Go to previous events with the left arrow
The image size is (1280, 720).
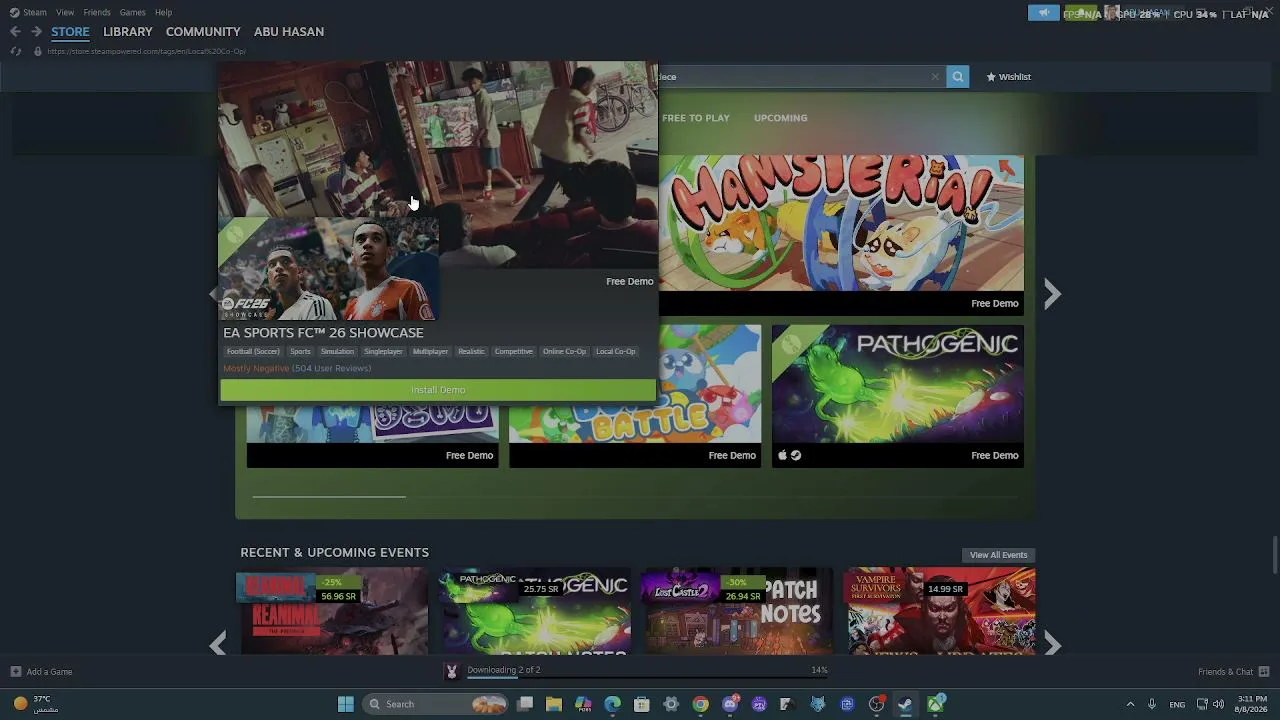pos(218,645)
